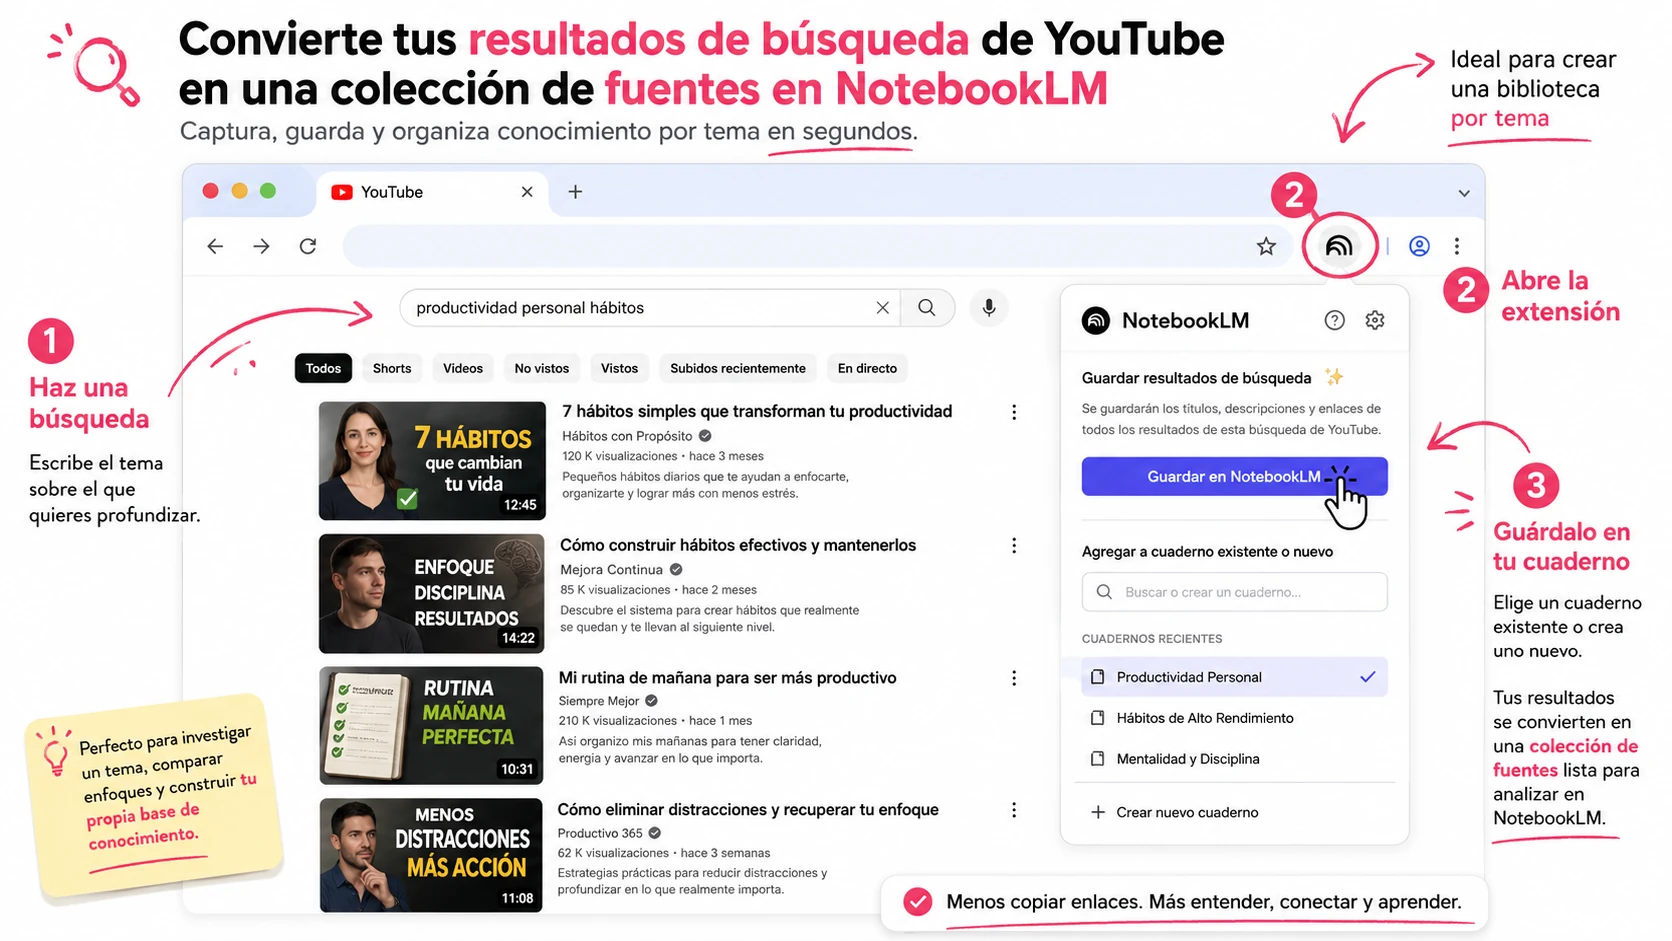The image size is (1672, 941).
Task: Bookmark this page with the star icon
Action: tap(1266, 246)
